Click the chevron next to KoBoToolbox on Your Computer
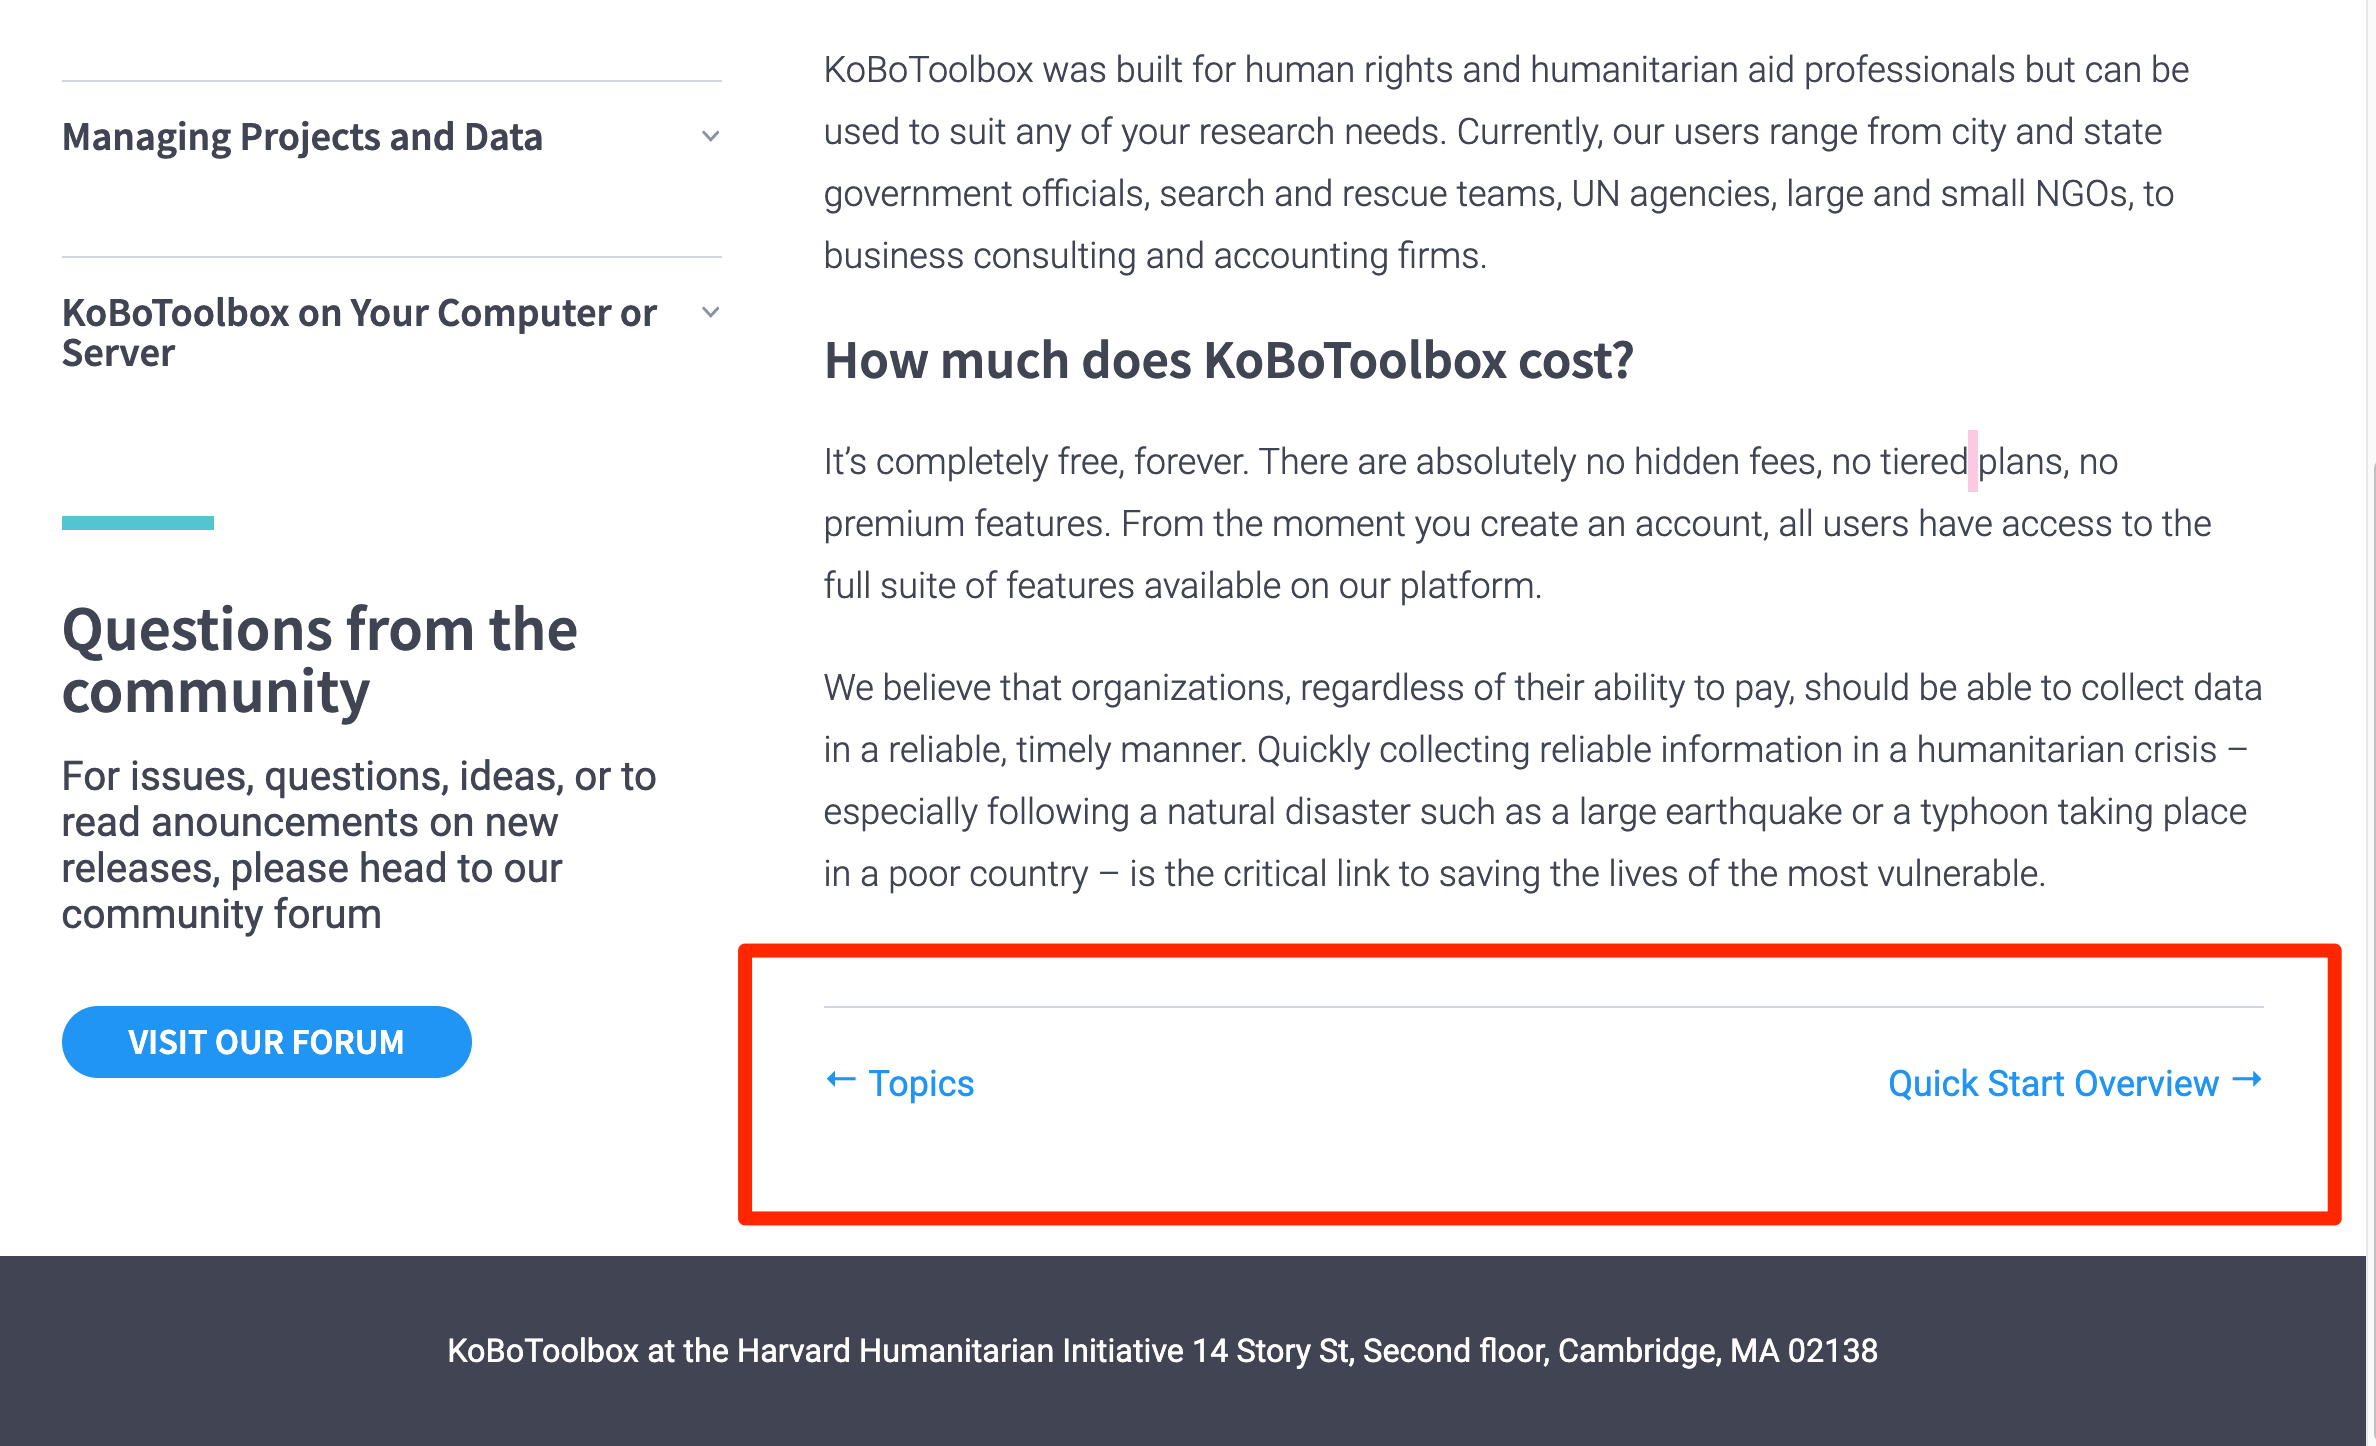This screenshot has height=1446, width=2376. click(710, 312)
